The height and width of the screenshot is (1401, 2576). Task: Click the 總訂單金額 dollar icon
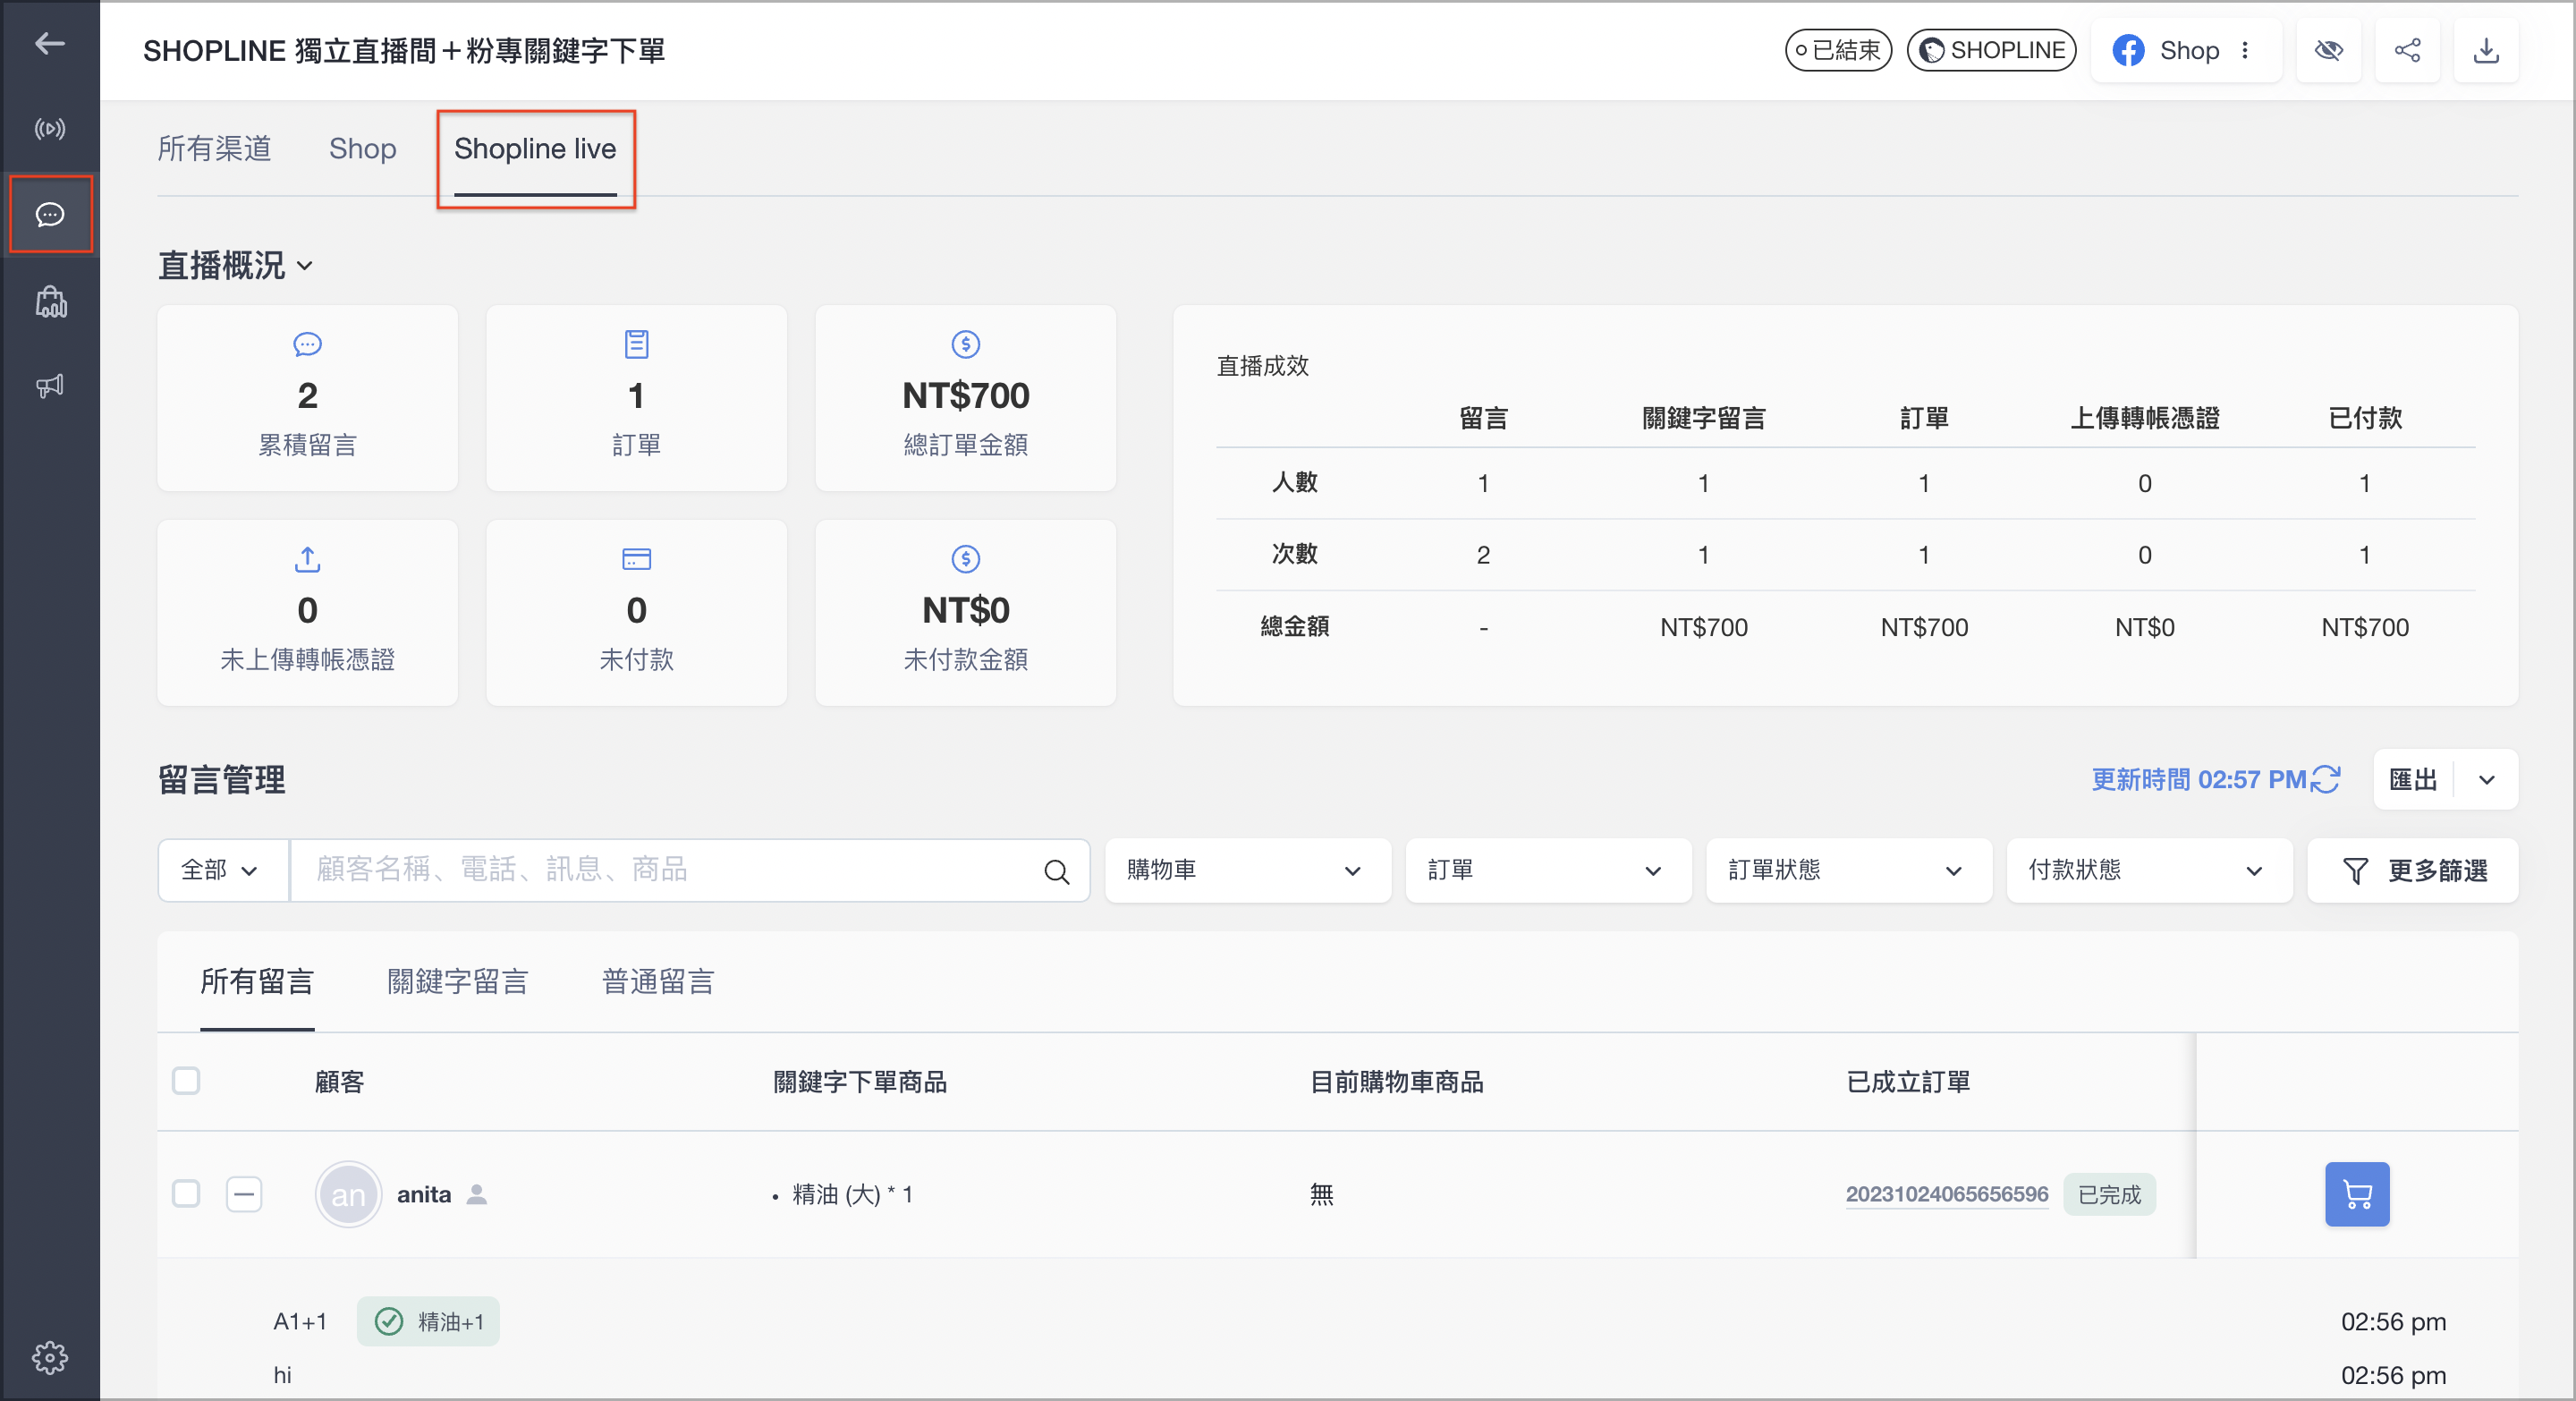(965, 344)
